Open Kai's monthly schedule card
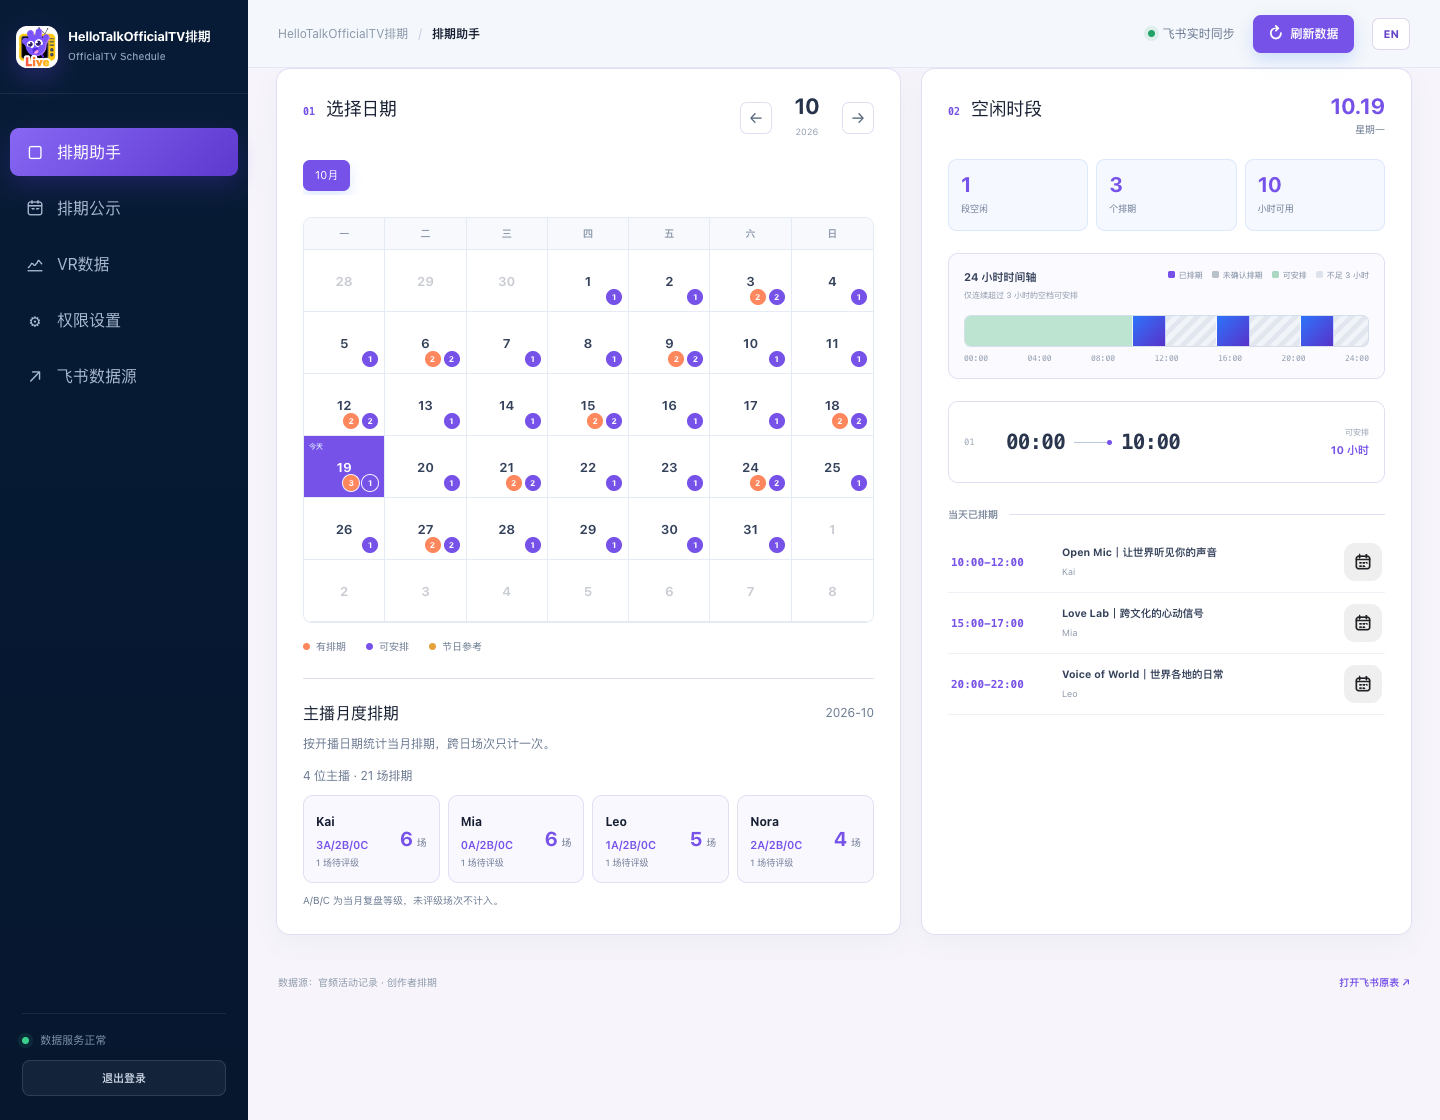Viewport: 1440px width, 1120px height. pos(371,839)
